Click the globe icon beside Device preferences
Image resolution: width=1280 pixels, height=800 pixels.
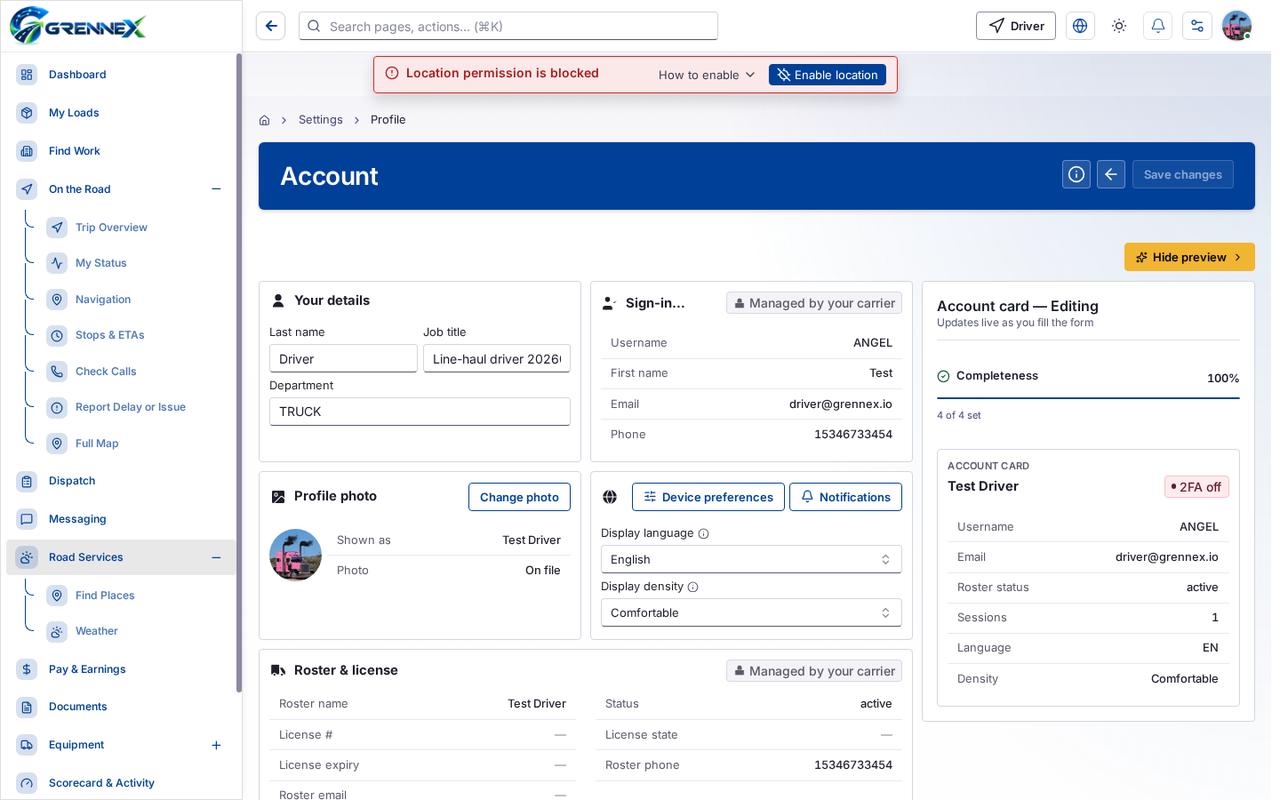point(610,497)
